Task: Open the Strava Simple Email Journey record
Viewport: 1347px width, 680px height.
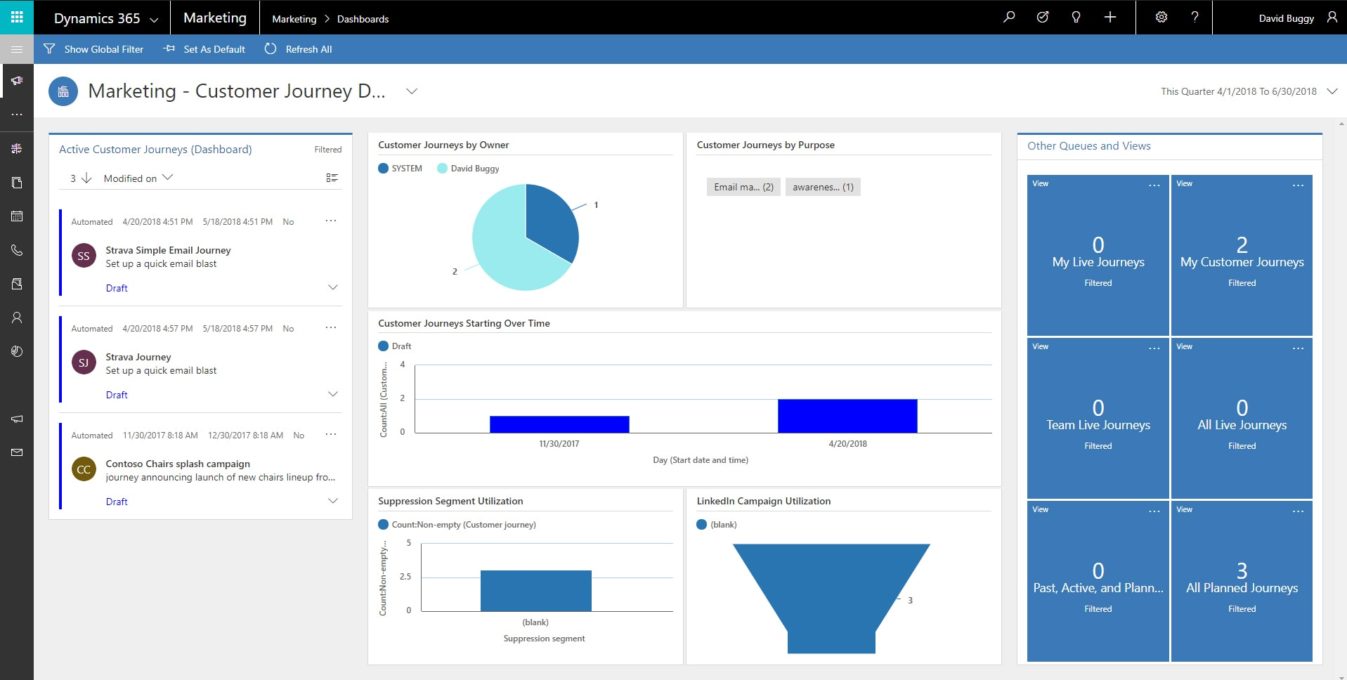Action: coord(168,250)
